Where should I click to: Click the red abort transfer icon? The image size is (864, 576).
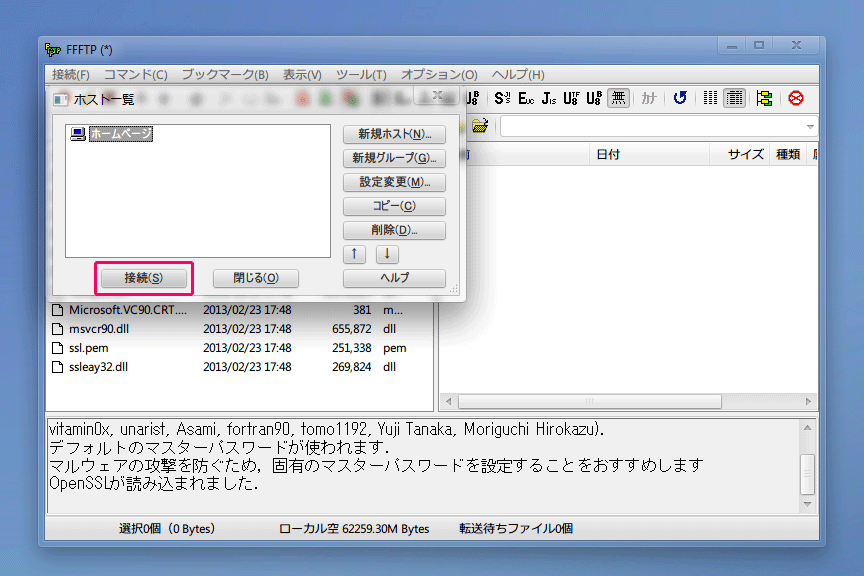(x=796, y=98)
